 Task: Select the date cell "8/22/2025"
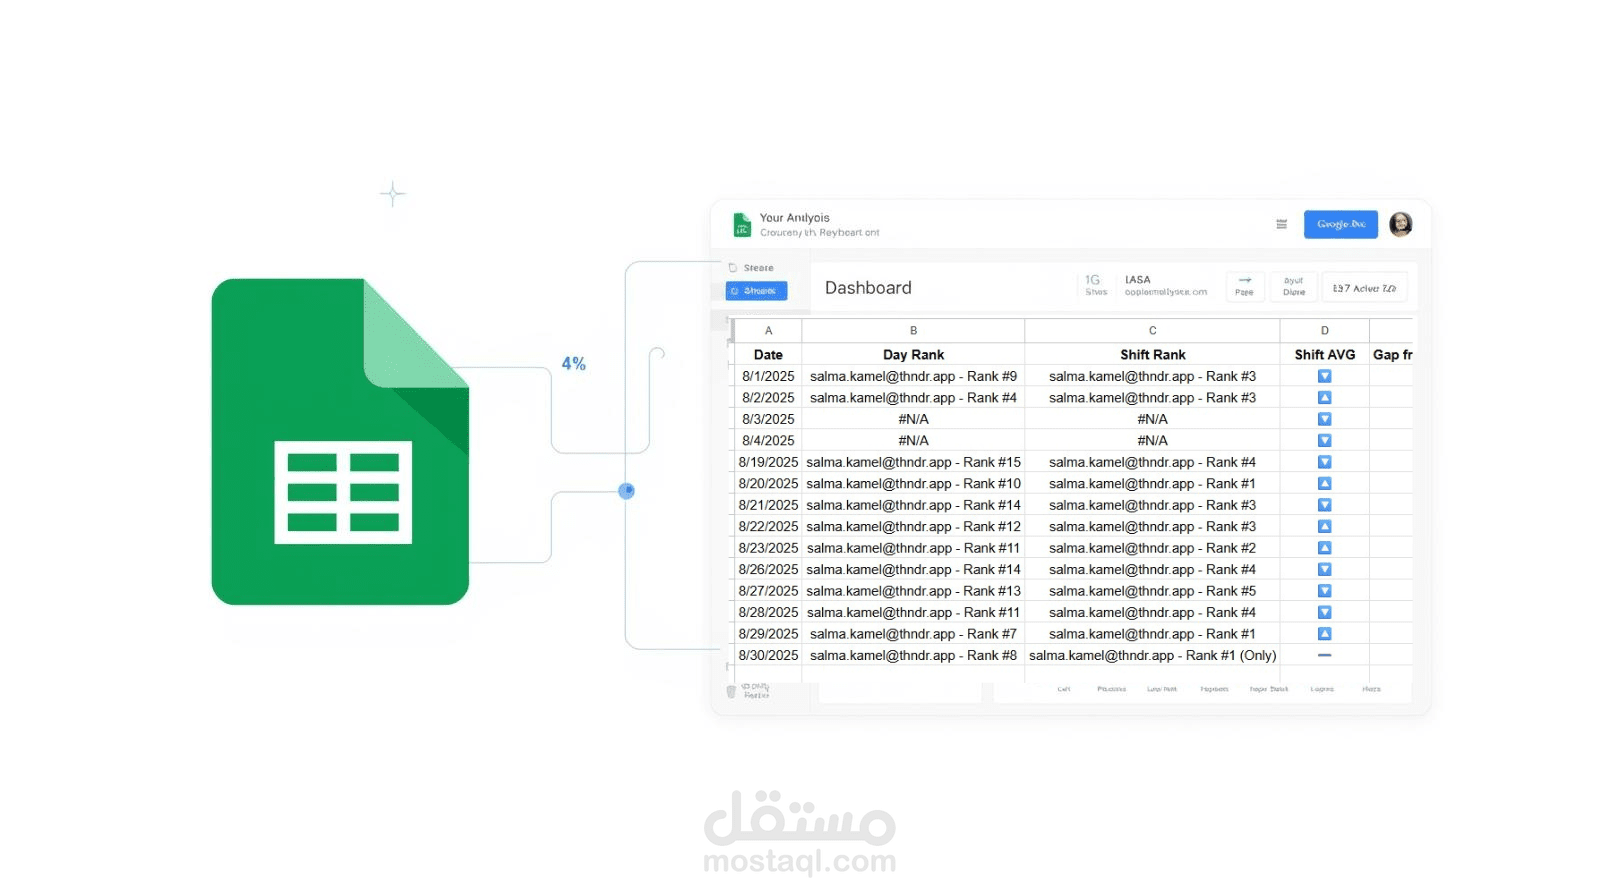coord(768,527)
